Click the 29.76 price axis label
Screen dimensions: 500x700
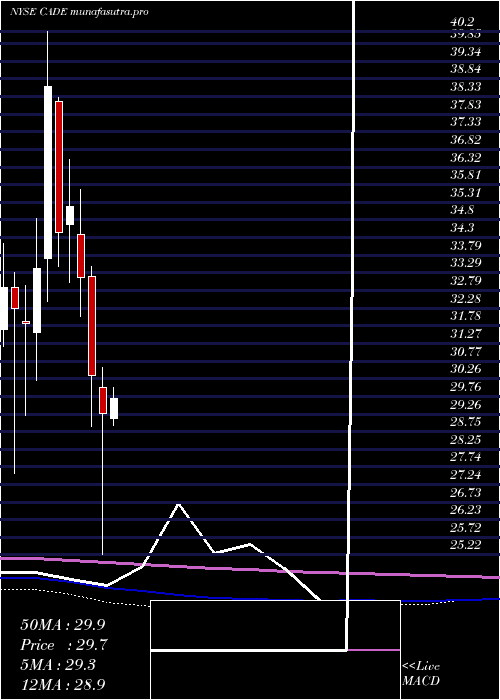(465, 387)
